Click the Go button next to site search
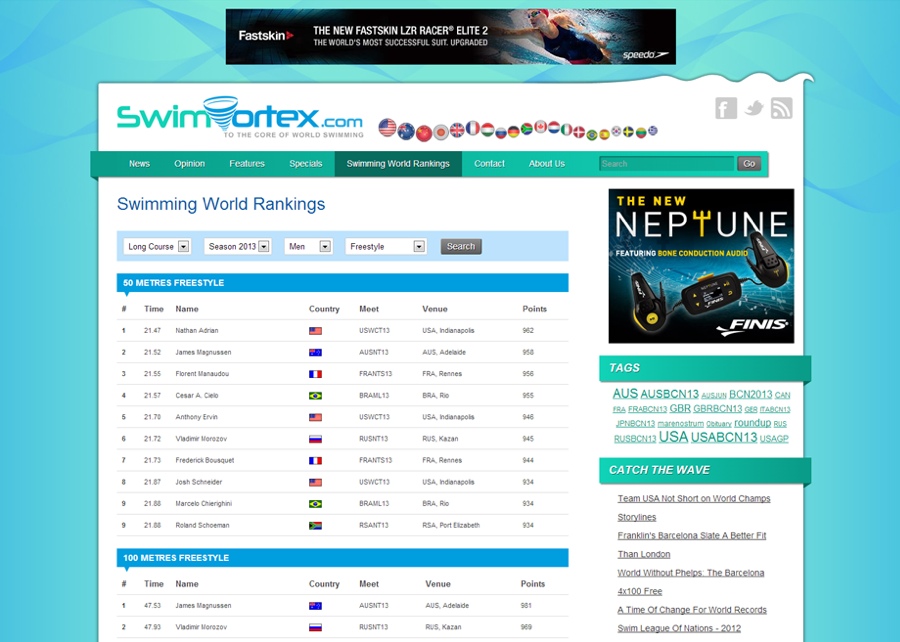This screenshot has height=642, width=900. pyautogui.click(x=749, y=164)
